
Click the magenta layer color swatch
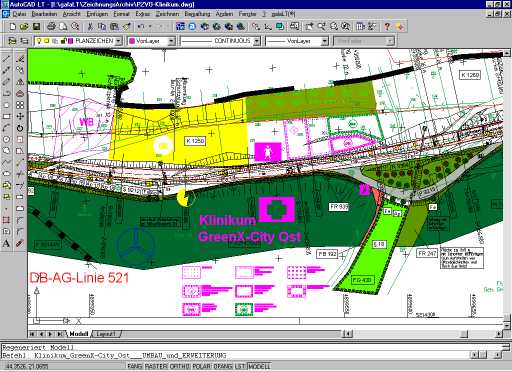[x=70, y=41]
